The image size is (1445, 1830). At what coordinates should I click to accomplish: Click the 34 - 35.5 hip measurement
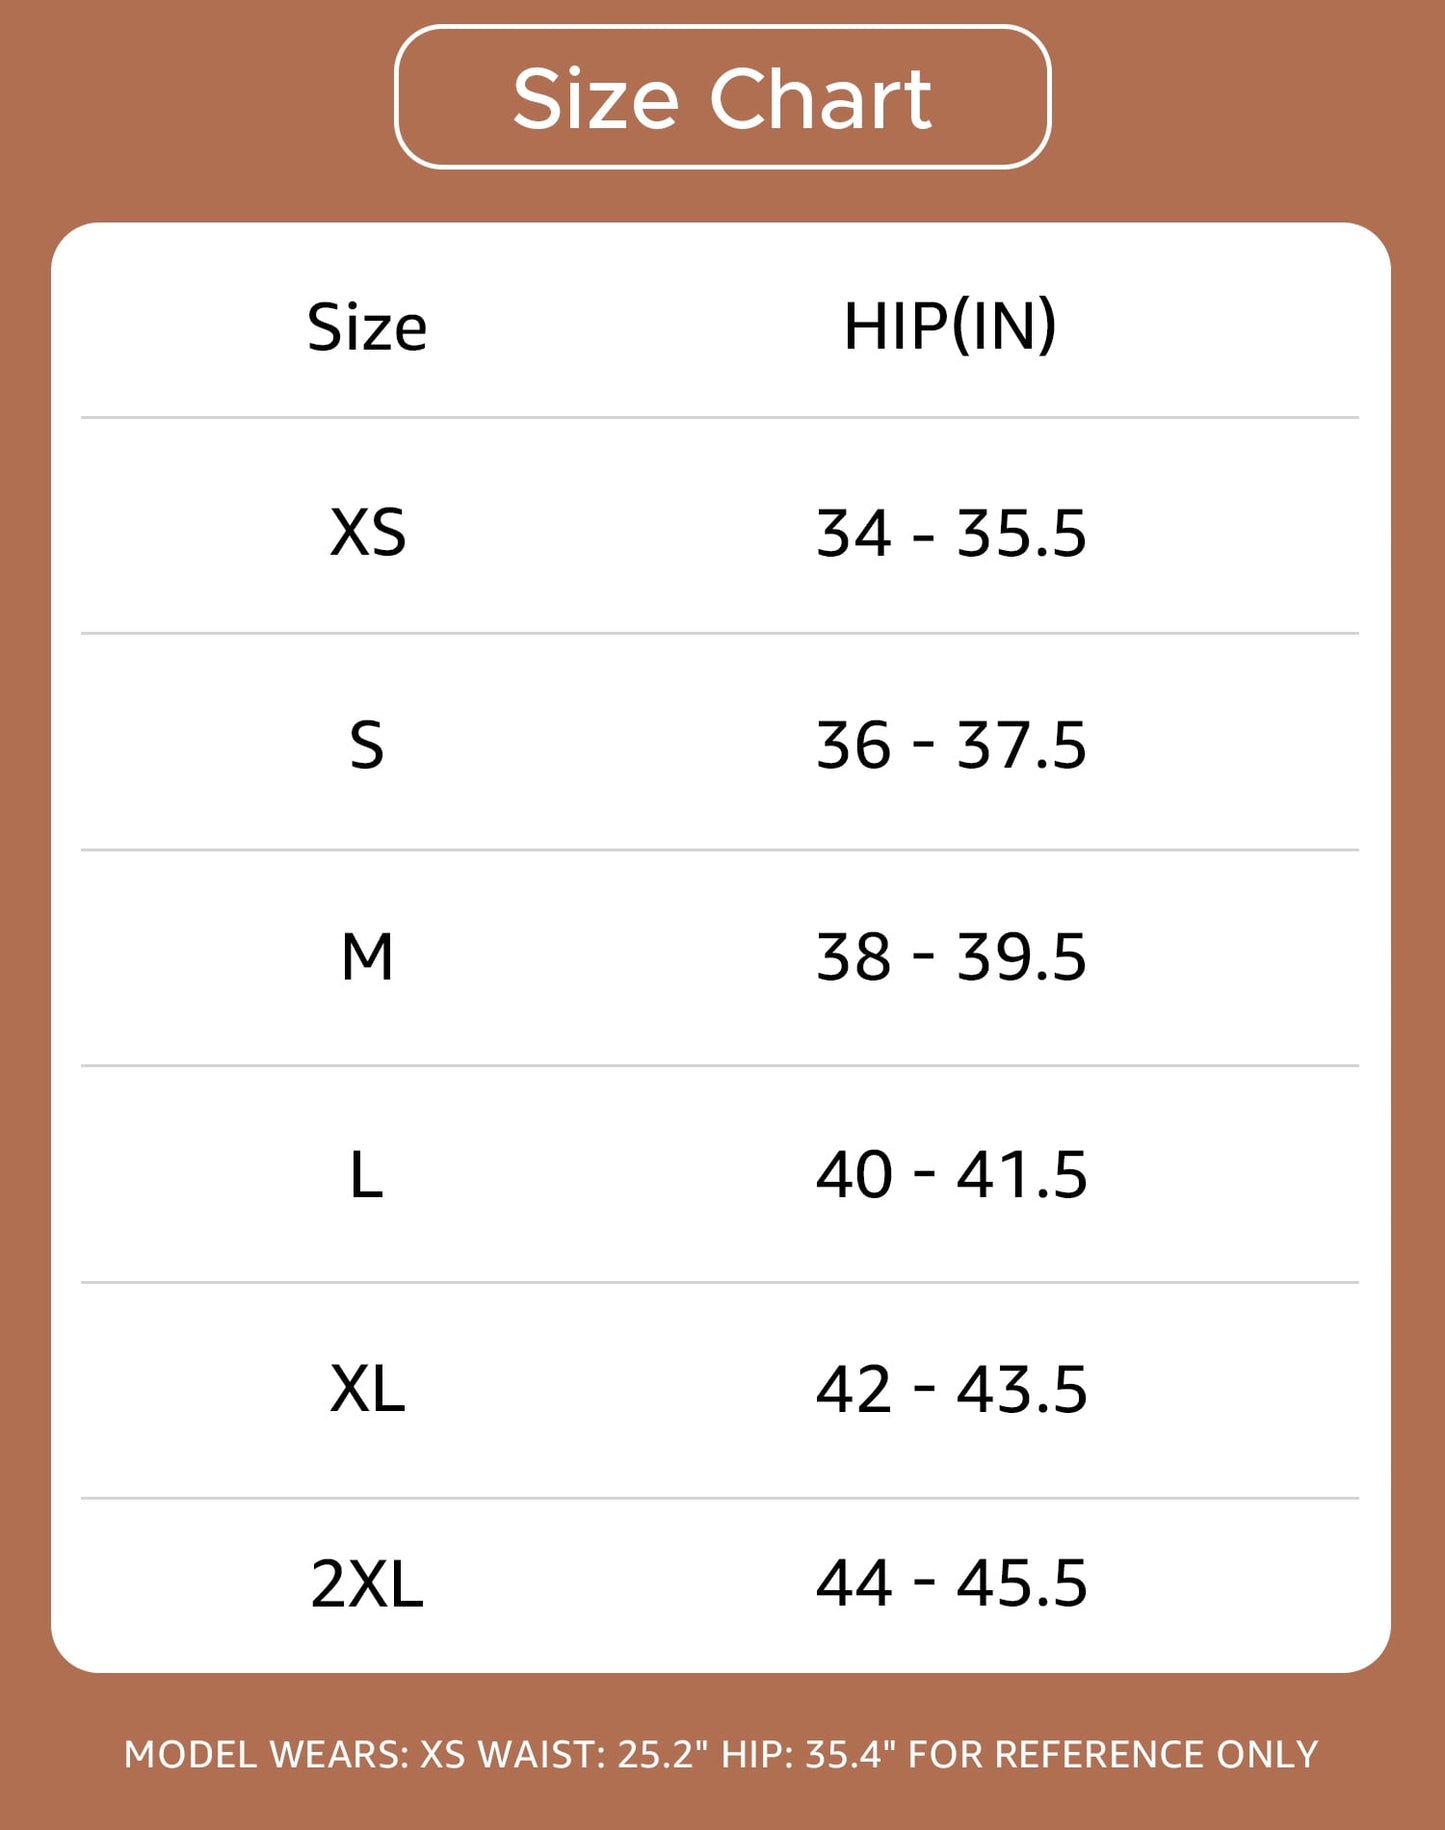click(951, 533)
